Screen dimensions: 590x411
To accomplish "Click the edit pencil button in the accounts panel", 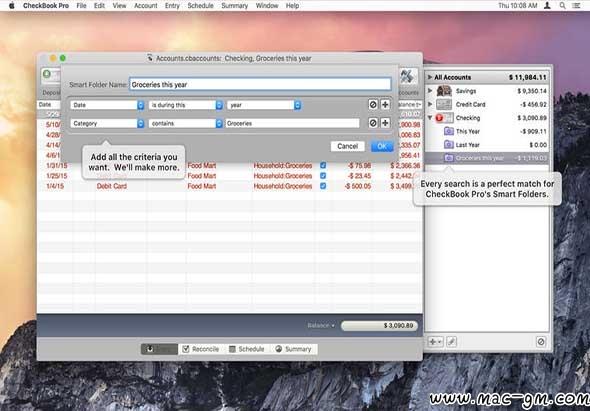I will [452, 342].
